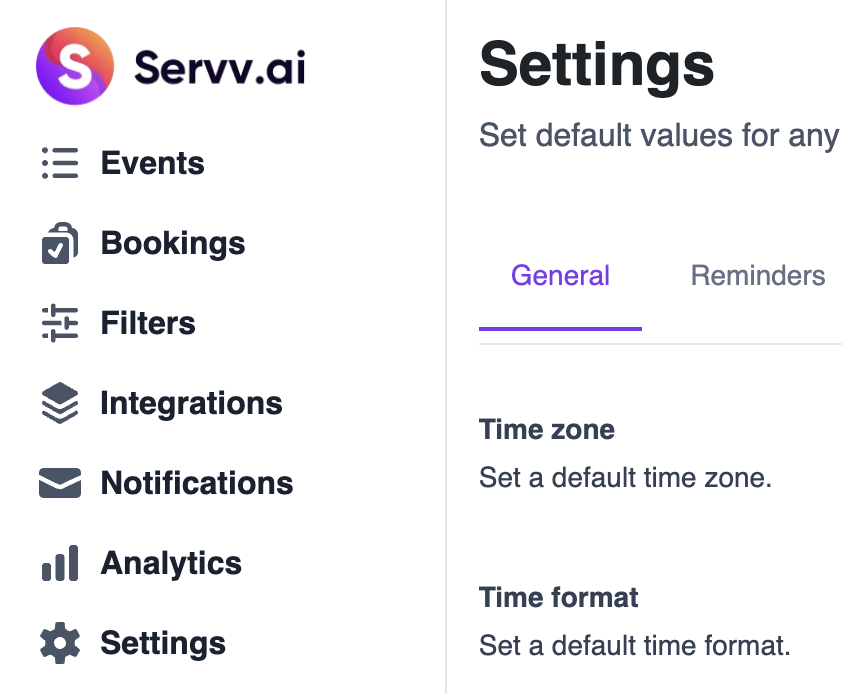Navigate to Bookings

point(172,242)
